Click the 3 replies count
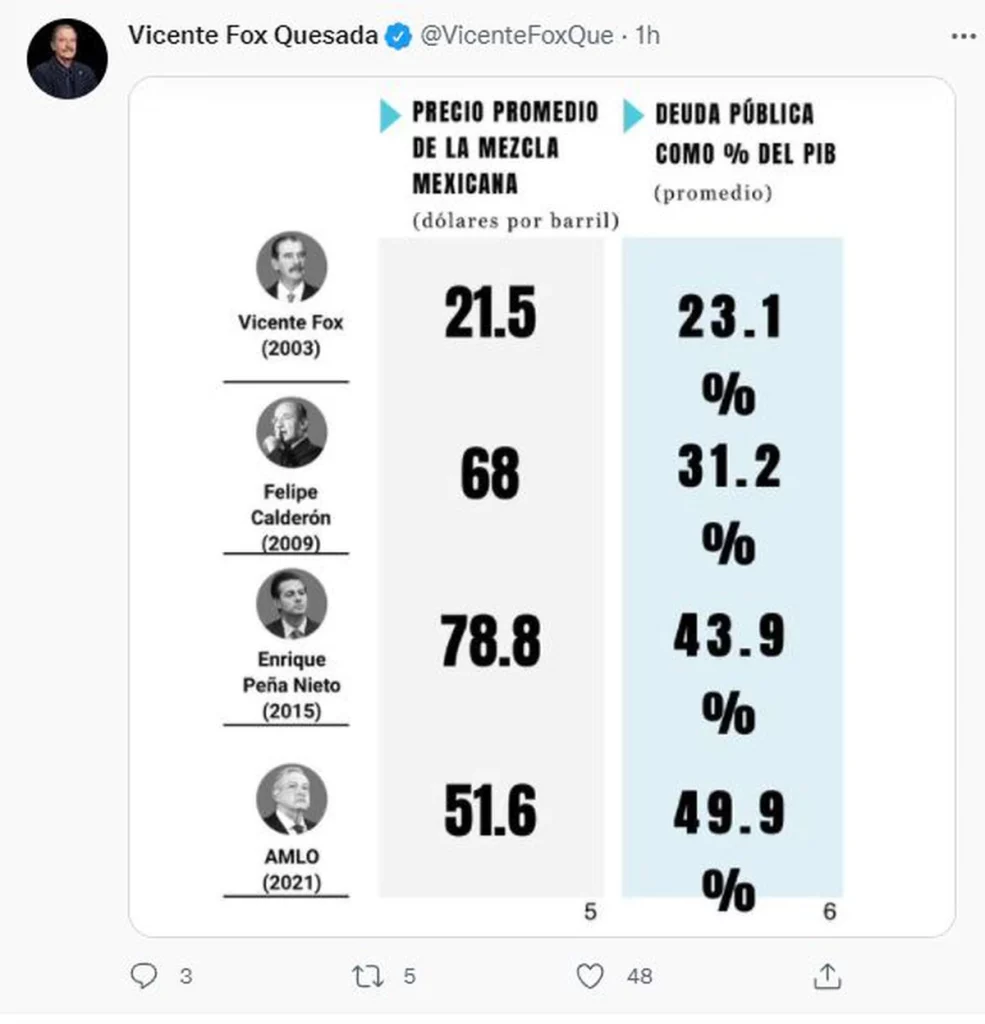985x1024 pixels. click(x=185, y=976)
